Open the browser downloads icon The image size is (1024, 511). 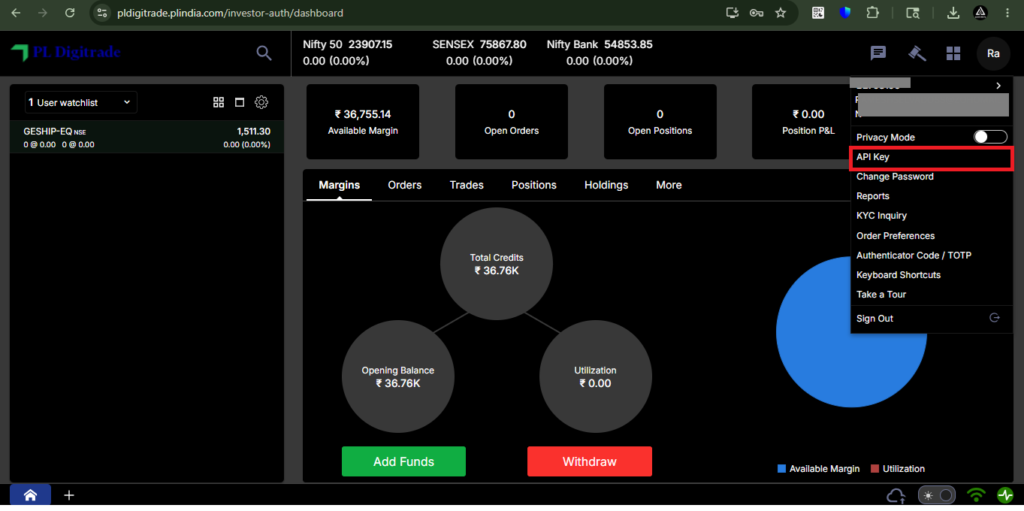953,12
